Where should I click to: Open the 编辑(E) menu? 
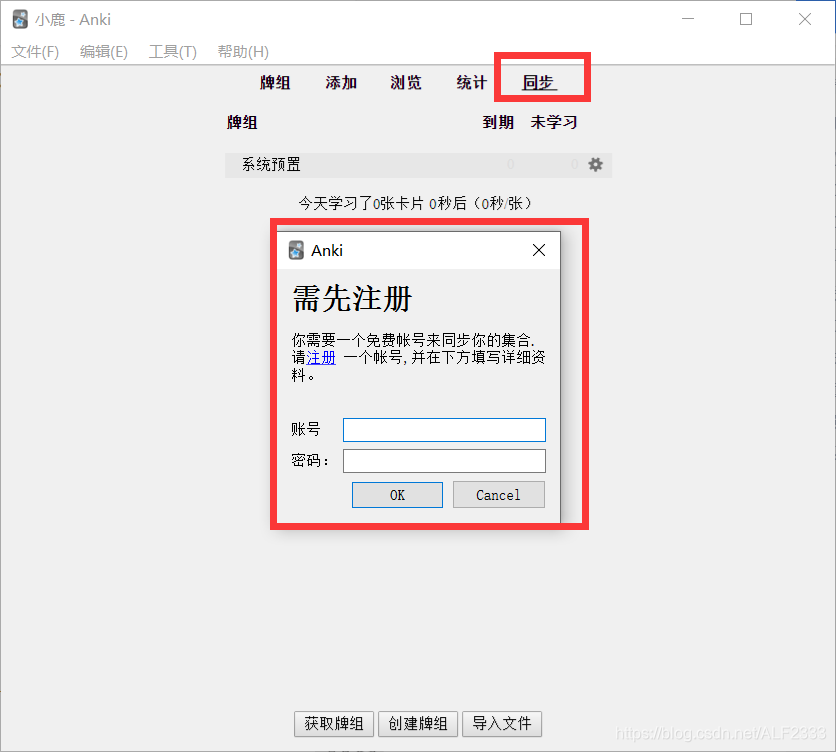tap(104, 52)
